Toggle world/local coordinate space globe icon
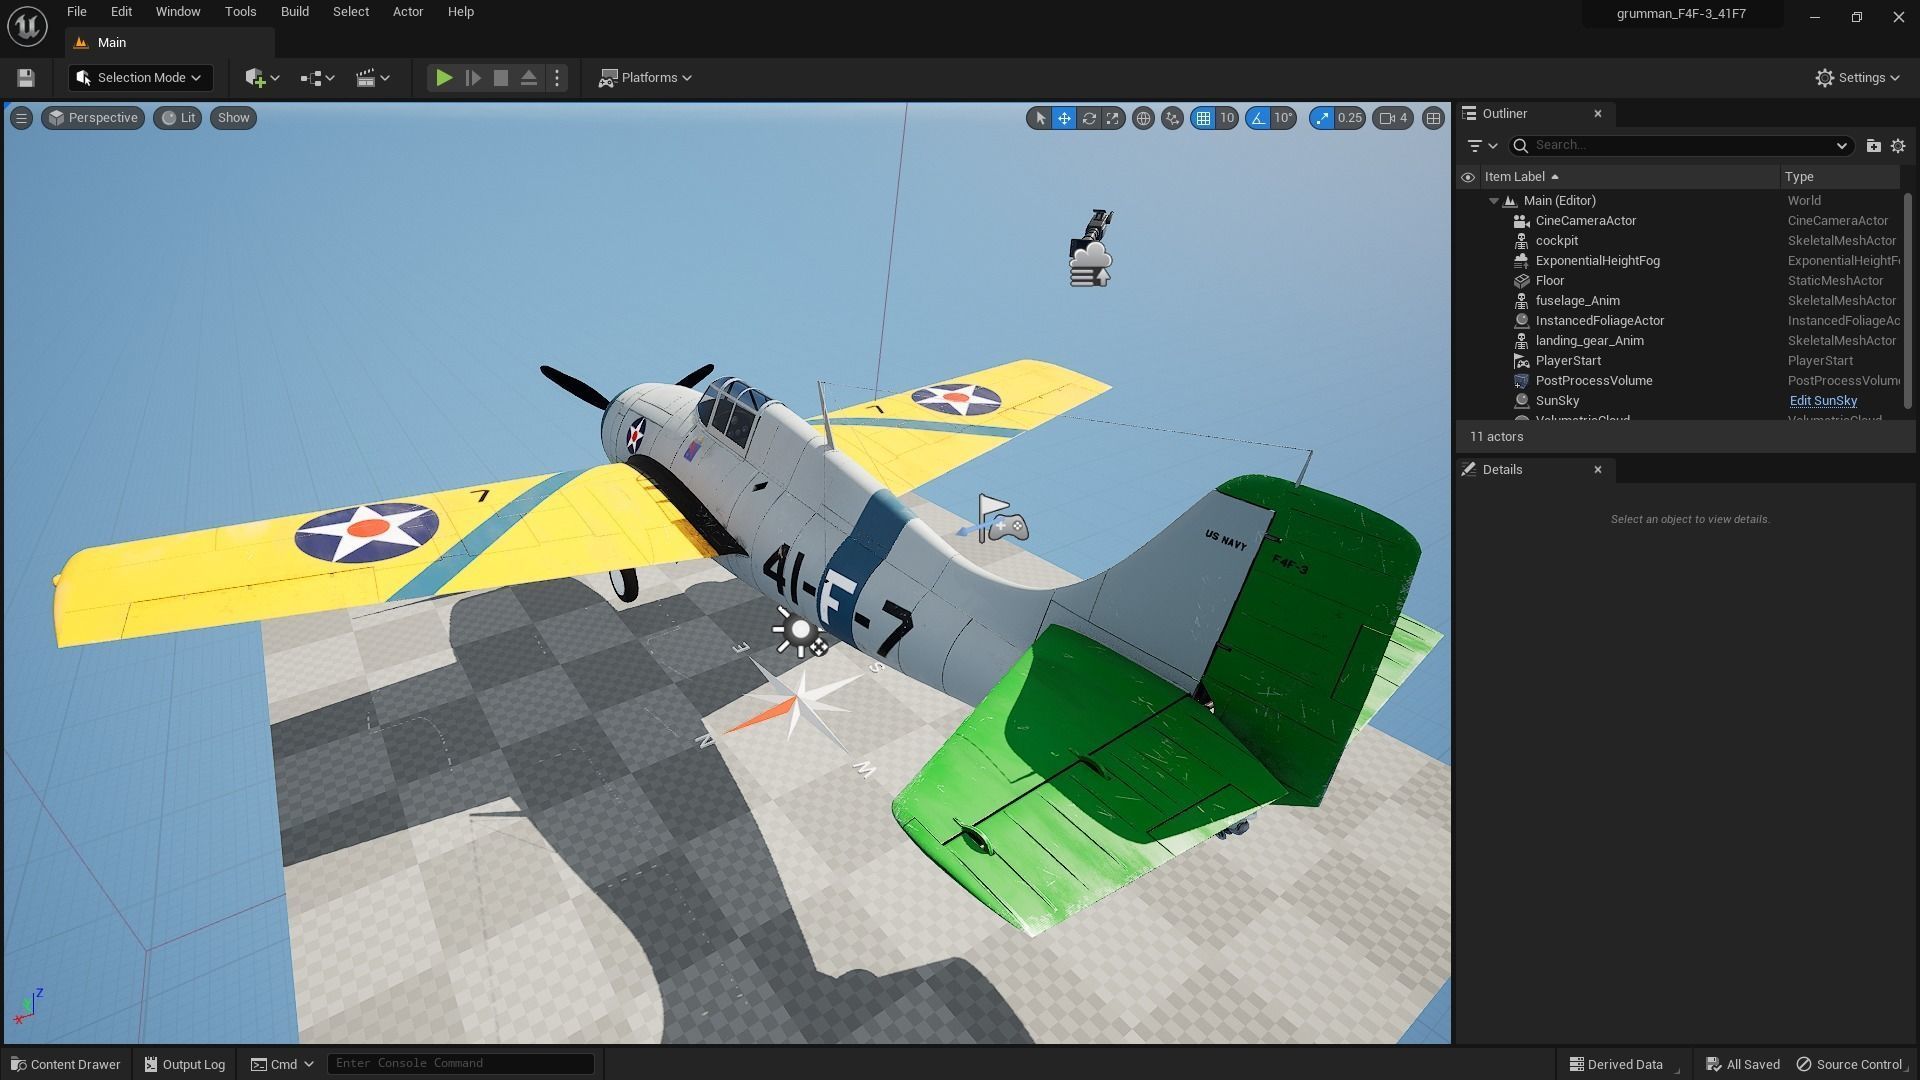 click(x=1143, y=118)
